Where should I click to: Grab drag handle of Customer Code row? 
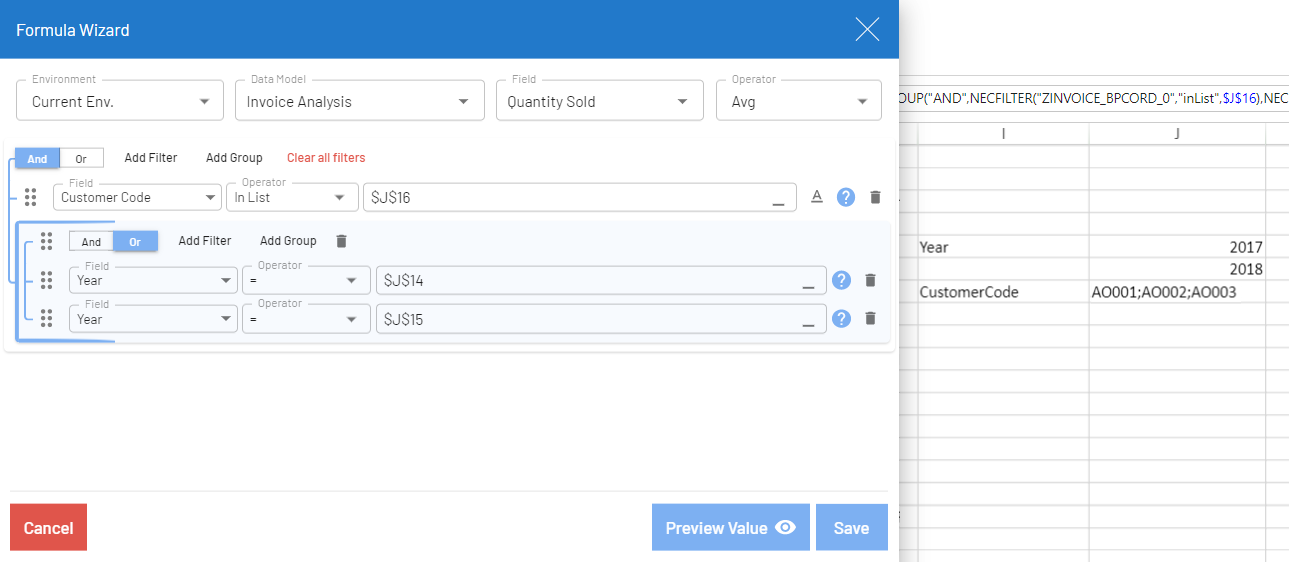click(x=30, y=197)
